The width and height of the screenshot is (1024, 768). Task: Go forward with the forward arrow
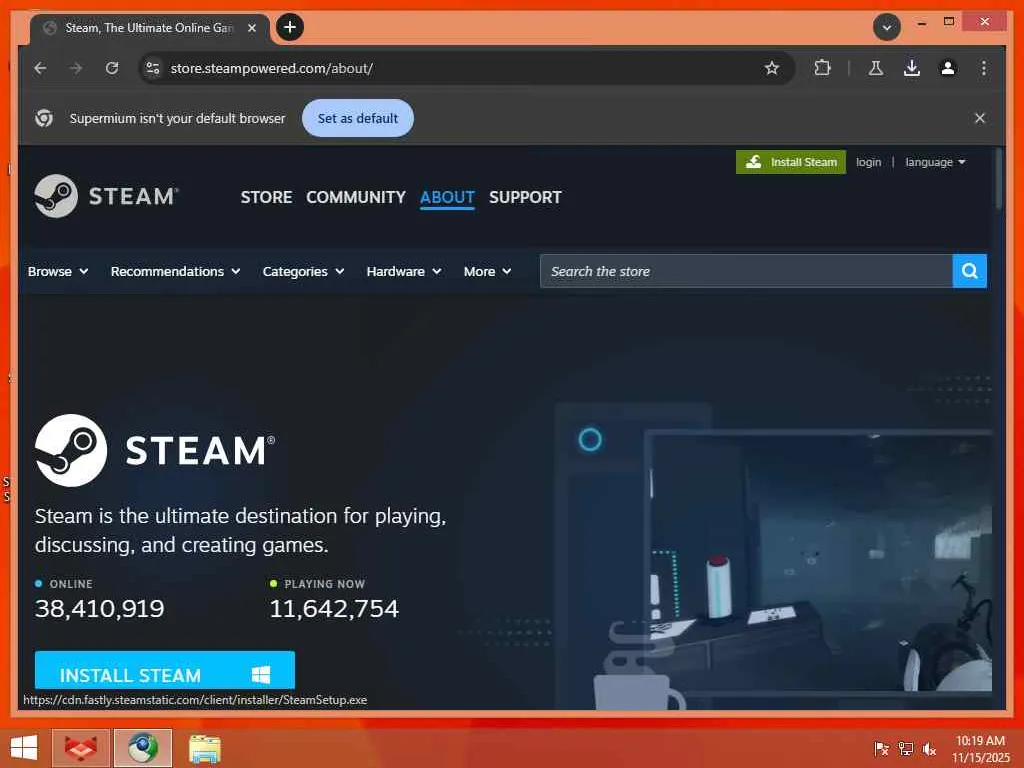click(76, 68)
